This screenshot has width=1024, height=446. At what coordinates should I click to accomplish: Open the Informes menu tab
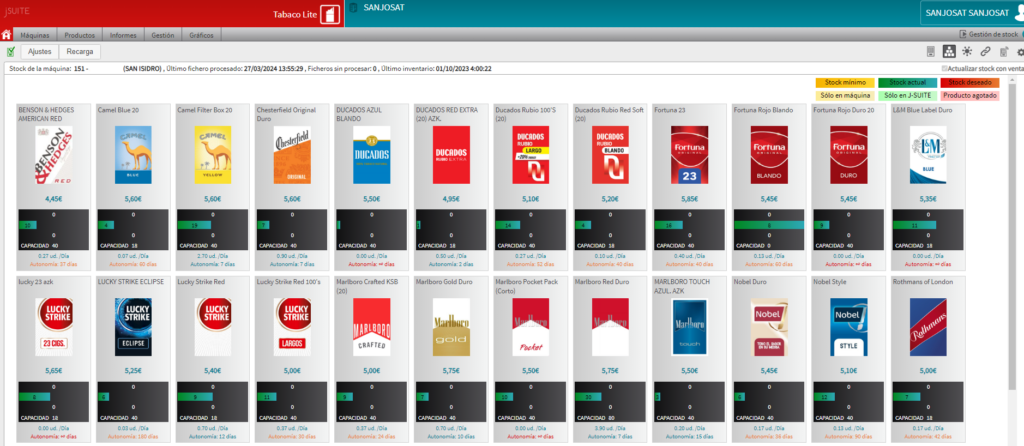123,35
